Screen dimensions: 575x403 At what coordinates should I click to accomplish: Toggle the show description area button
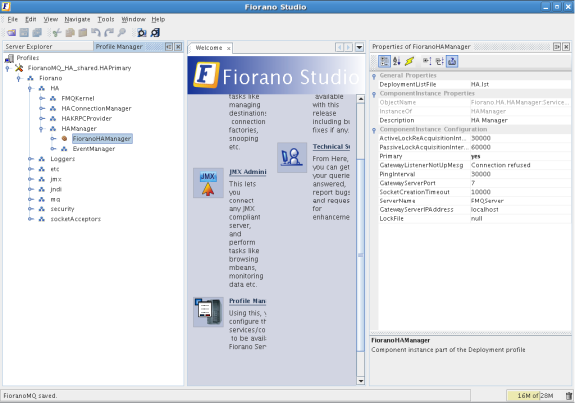(452, 61)
